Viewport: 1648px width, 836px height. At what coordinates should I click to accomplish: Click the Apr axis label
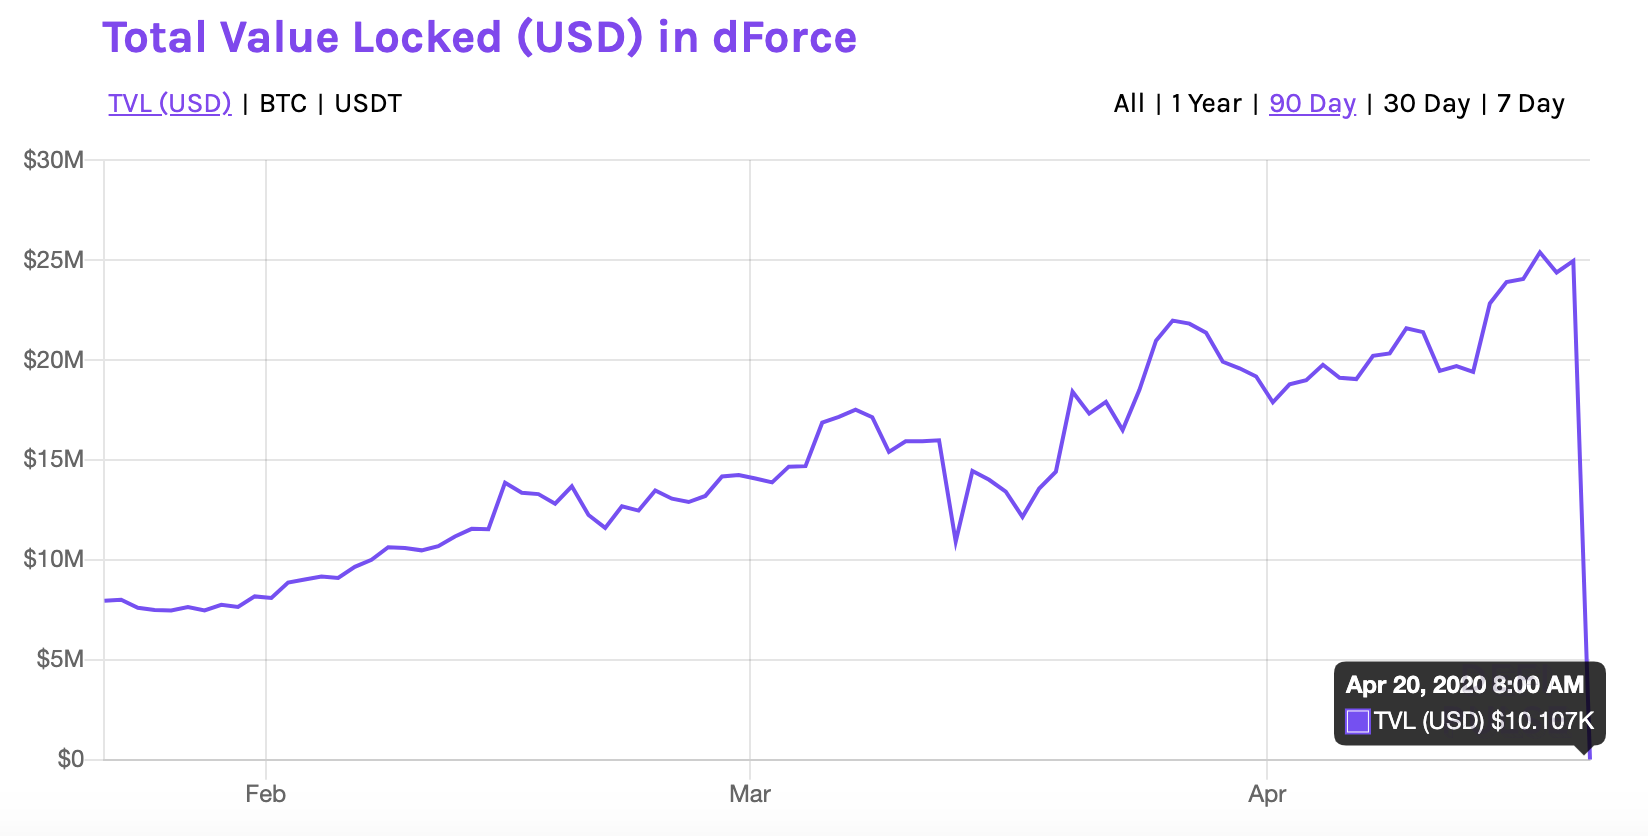pos(1268,793)
